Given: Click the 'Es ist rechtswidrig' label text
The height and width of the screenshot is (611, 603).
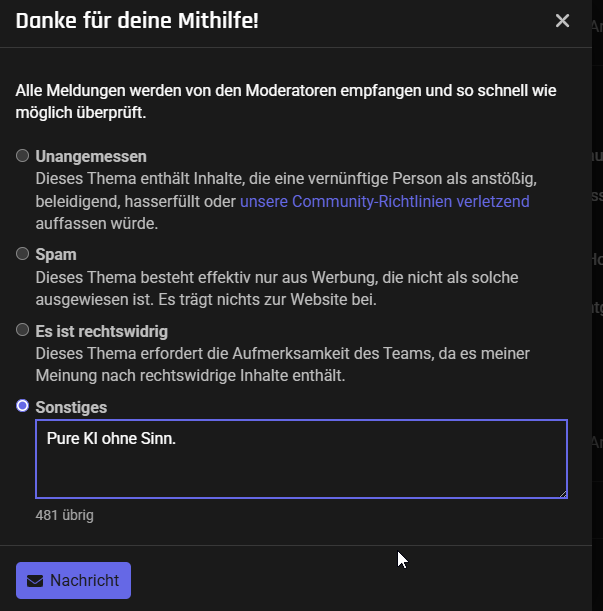Looking at the screenshot, I should [x=101, y=332].
